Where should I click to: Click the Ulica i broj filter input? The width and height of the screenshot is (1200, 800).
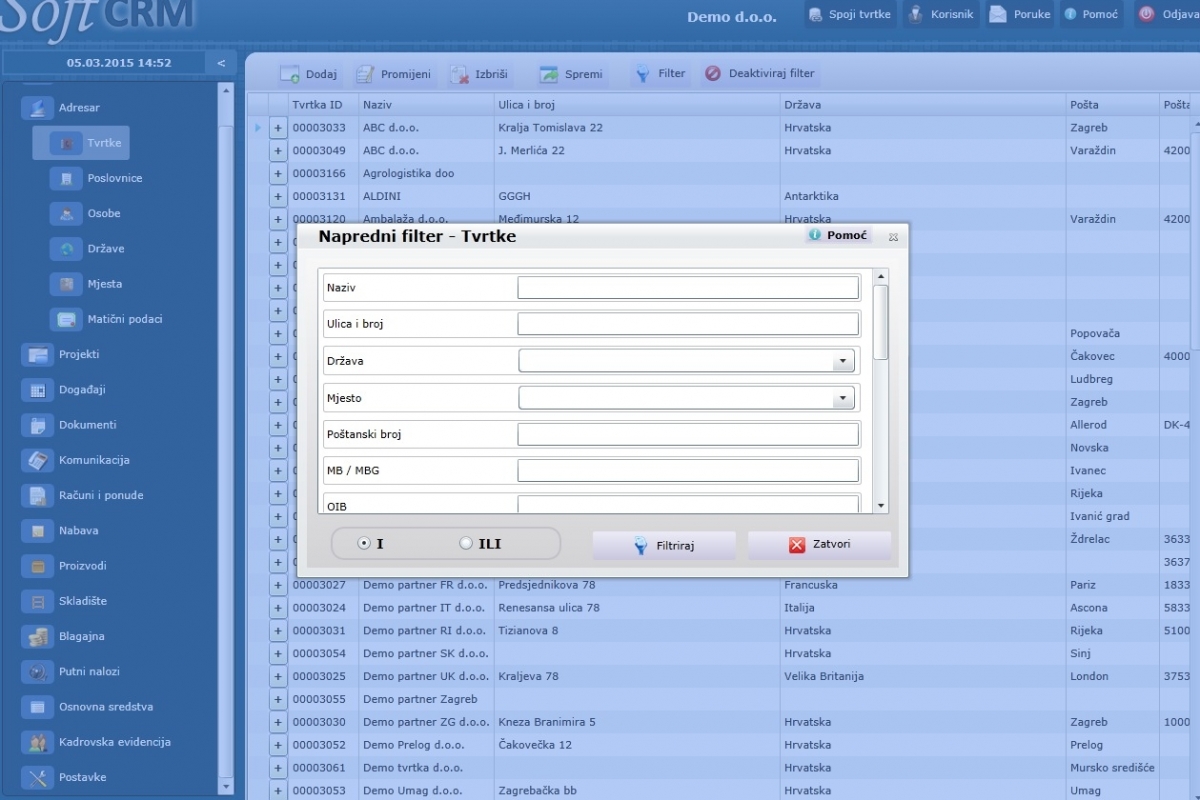click(x=688, y=324)
